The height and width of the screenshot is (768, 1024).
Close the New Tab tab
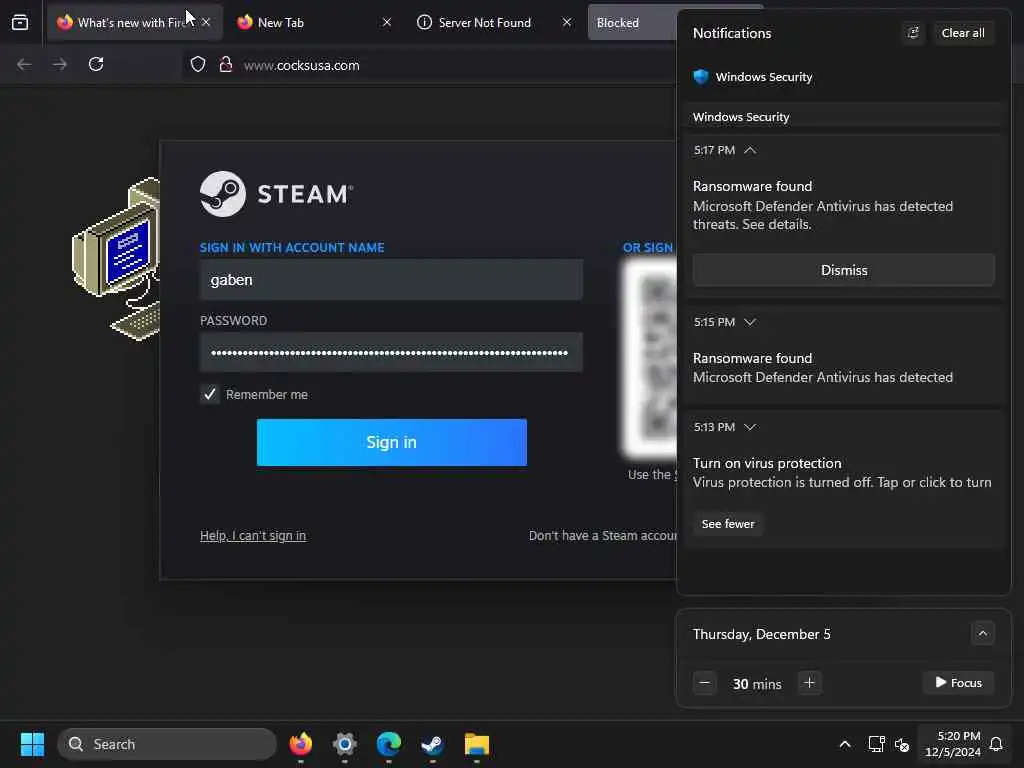pyautogui.click(x=387, y=22)
